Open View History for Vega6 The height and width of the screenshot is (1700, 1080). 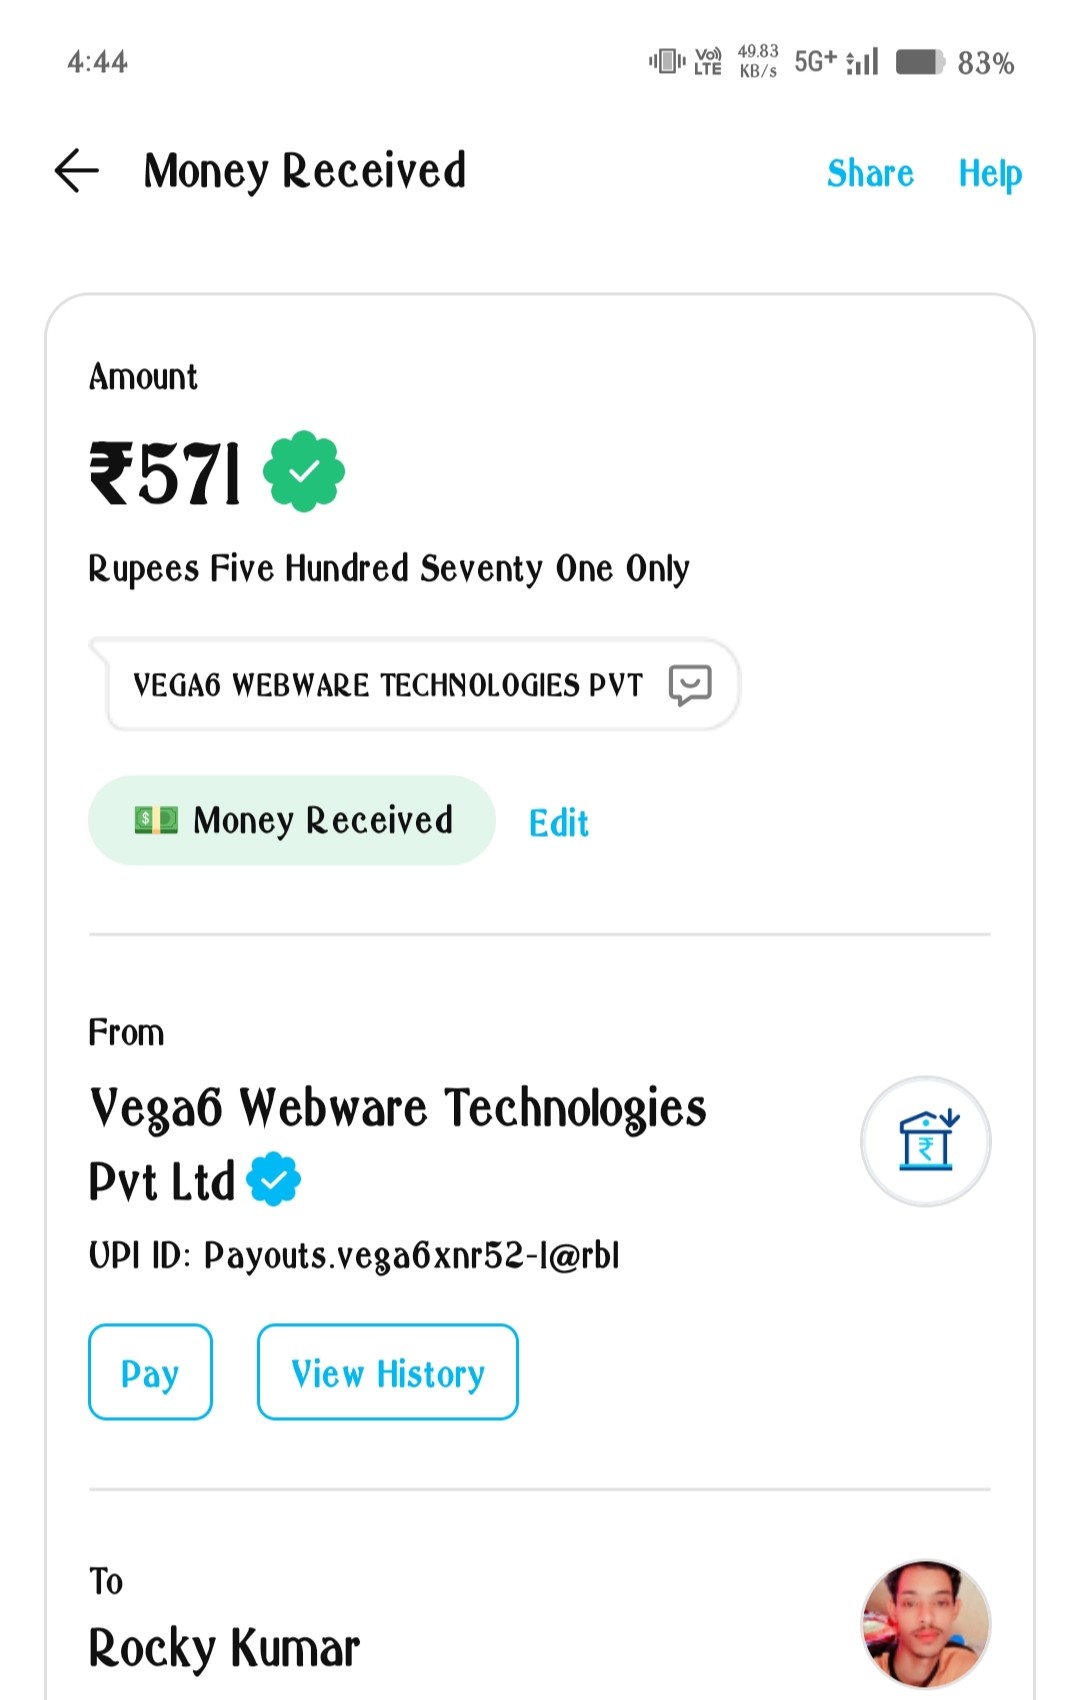388,1373
